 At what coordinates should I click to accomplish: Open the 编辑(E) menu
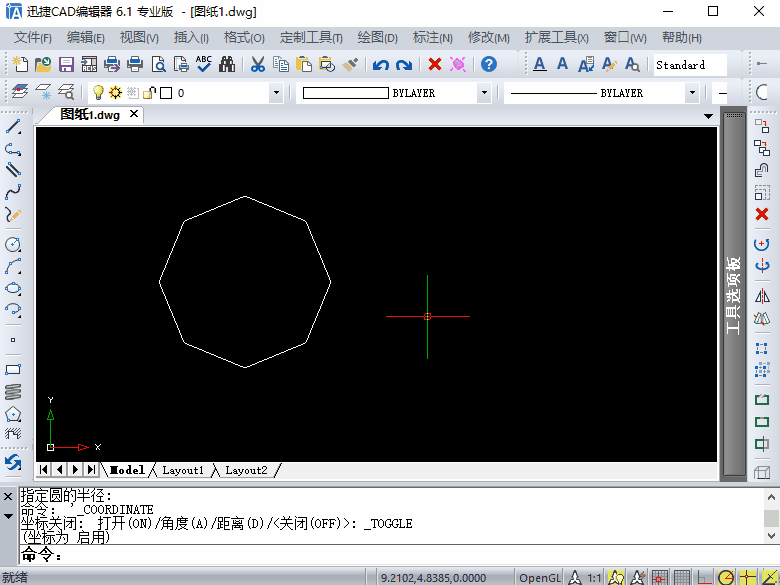point(86,38)
